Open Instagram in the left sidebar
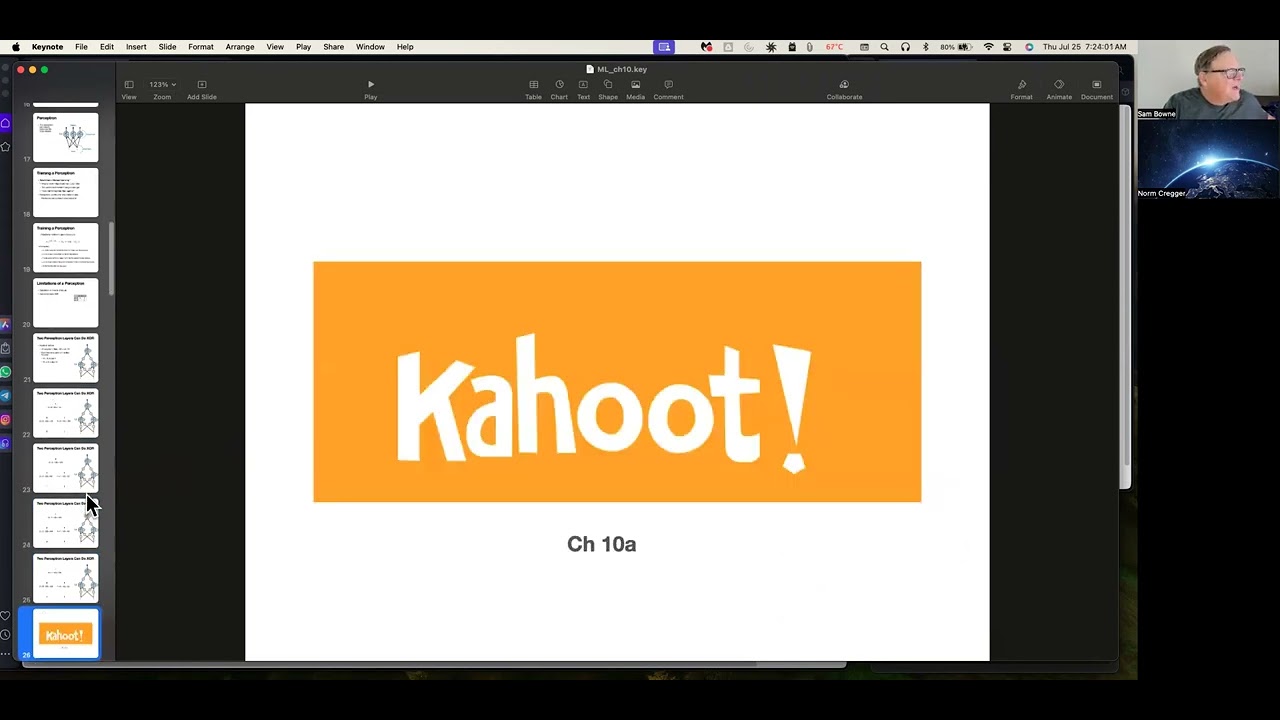Image resolution: width=1280 pixels, height=720 pixels. [x=5, y=420]
